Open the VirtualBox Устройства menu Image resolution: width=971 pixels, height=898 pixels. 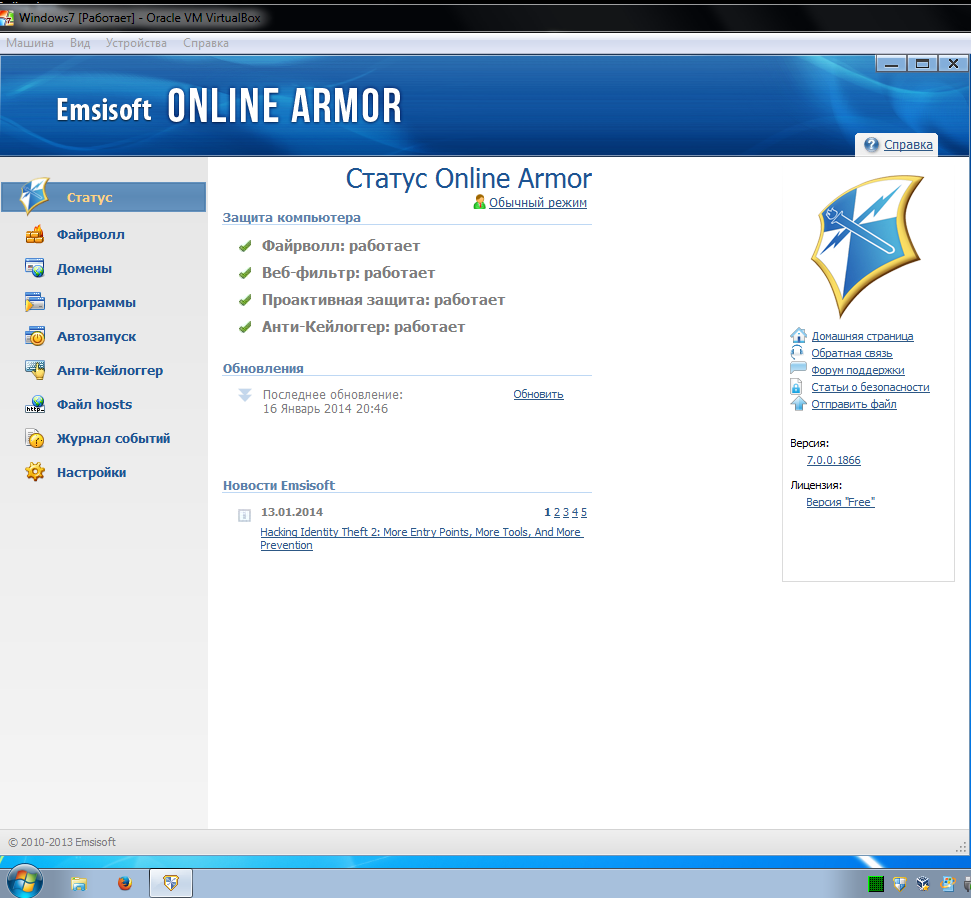(136, 43)
